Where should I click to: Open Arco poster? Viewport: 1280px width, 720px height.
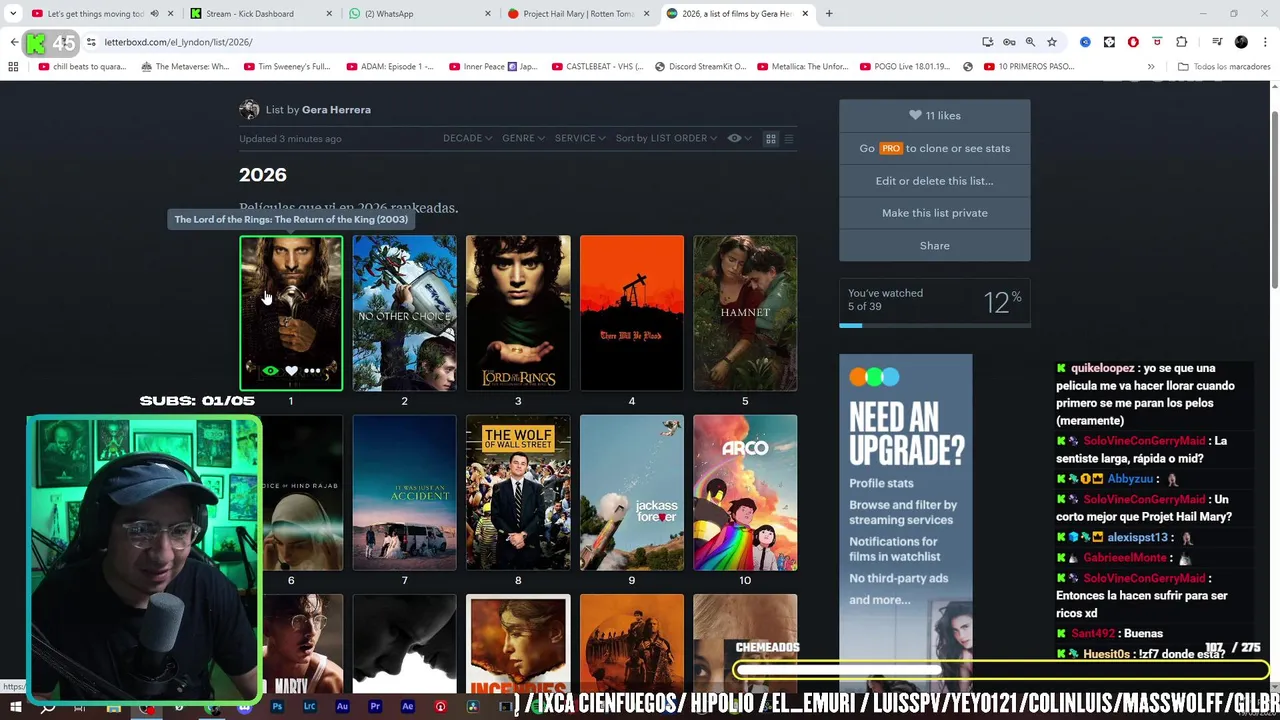tap(745, 493)
